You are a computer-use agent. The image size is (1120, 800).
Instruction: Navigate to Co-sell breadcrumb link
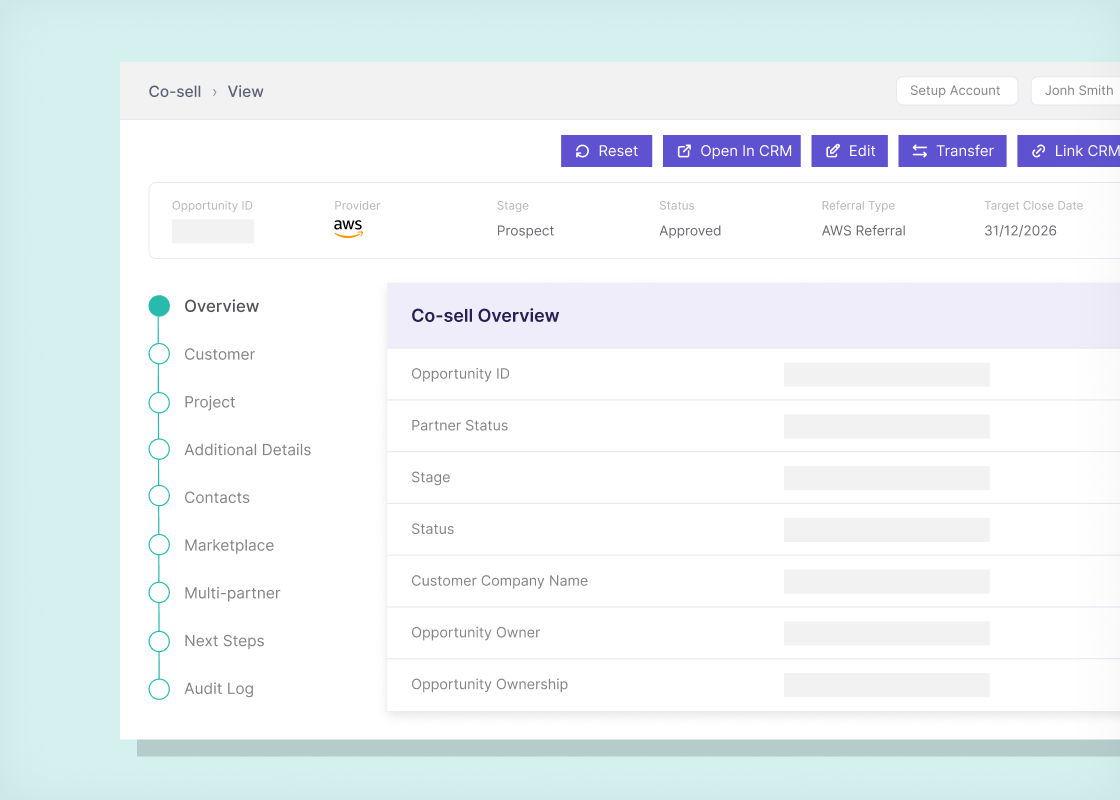pos(175,91)
